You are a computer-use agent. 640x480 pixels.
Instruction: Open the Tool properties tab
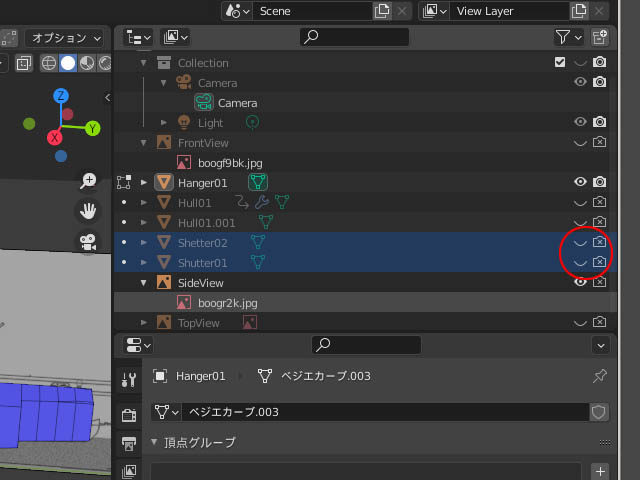(129, 380)
